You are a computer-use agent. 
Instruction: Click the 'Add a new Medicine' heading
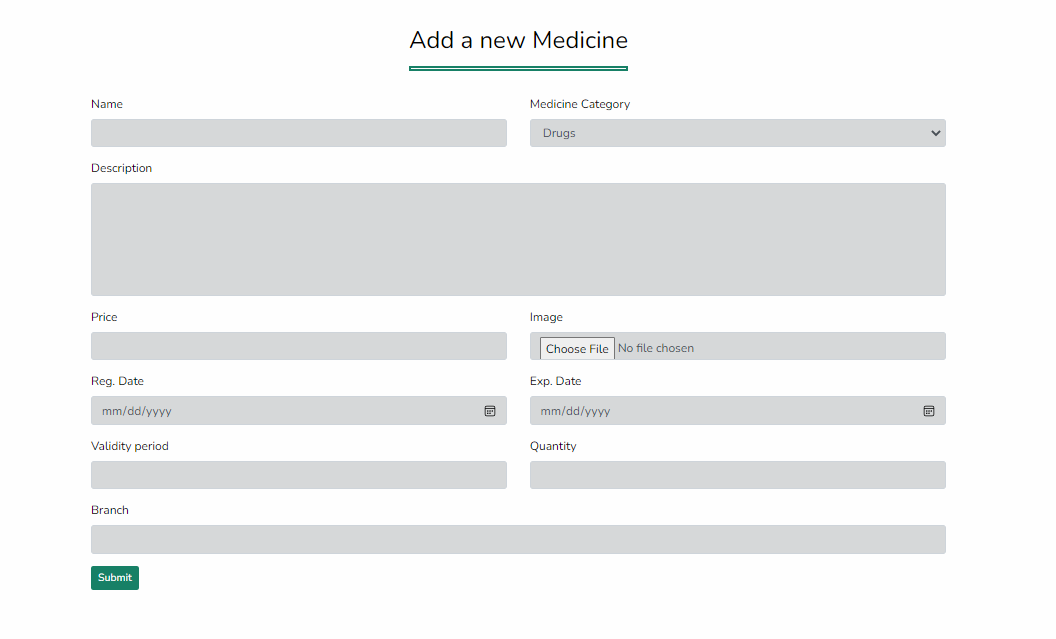[518, 40]
